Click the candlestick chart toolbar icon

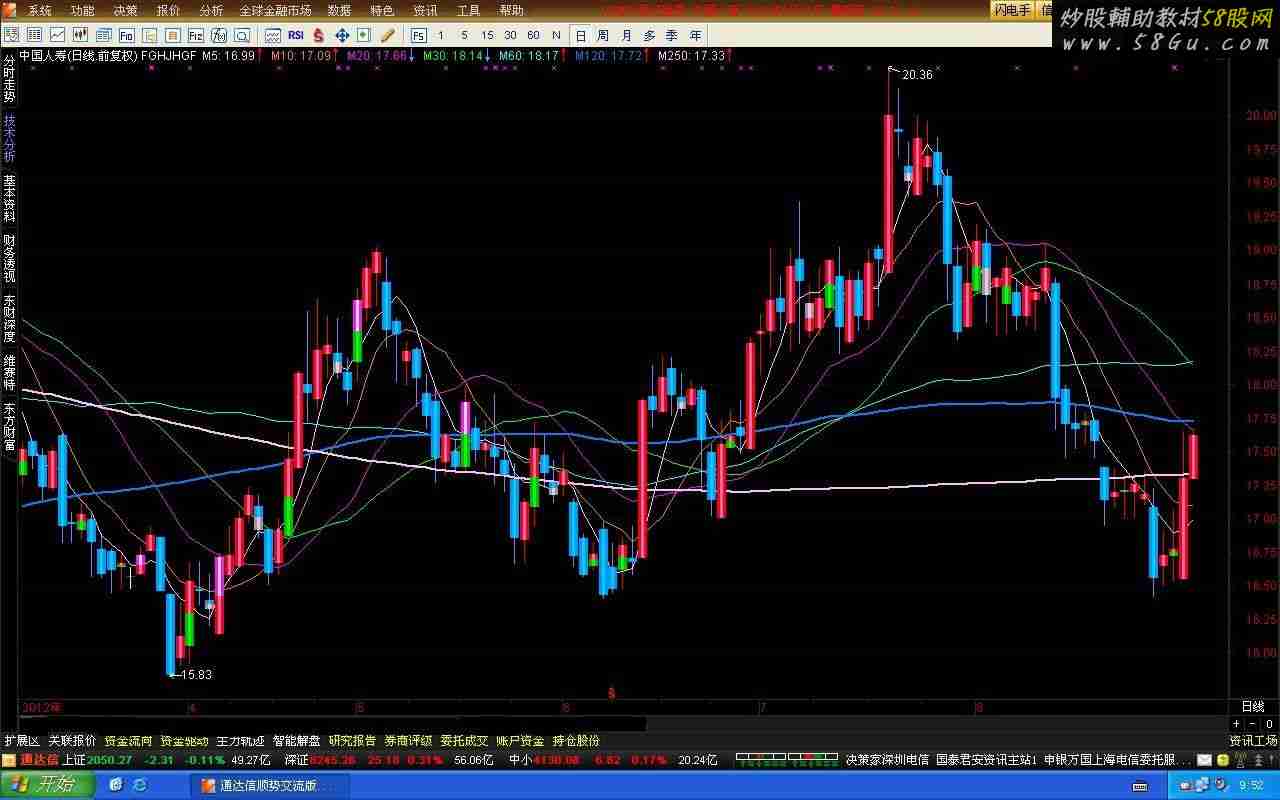80,35
